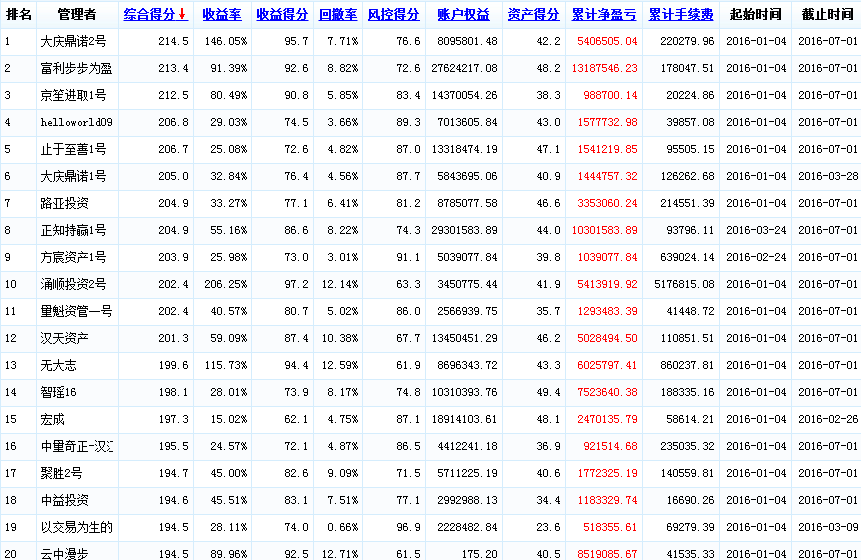Click start date 2016-02-24
Image resolution: width=861 pixels, height=560 pixels.
(x=756, y=257)
